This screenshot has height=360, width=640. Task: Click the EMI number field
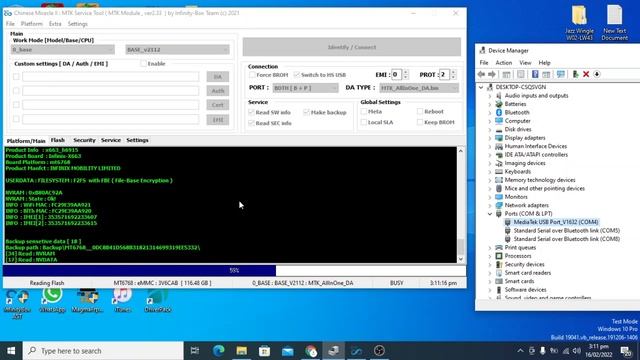[396, 75]
